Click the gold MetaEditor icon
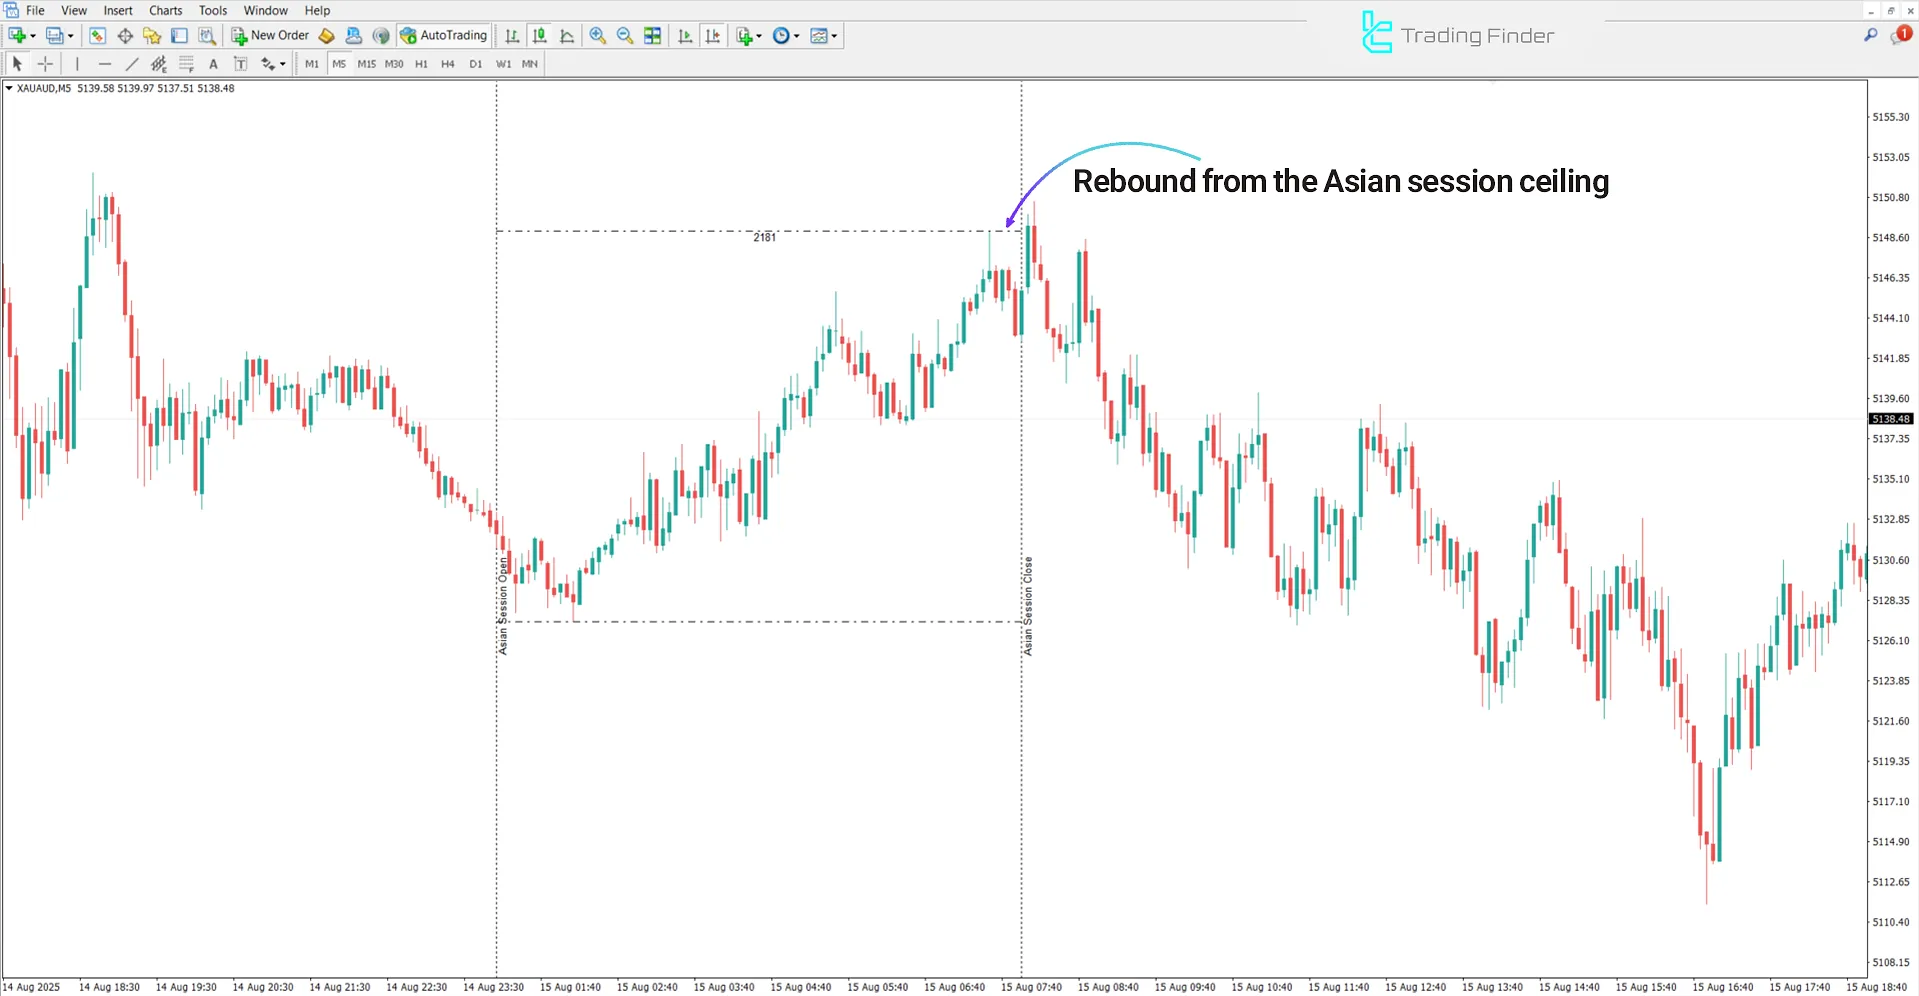This screenshot has width=1919, height=996. coord(326,36)
